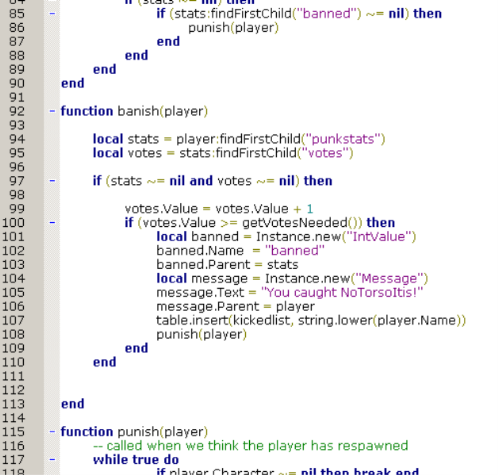Screen dimensions: 498x475
Task: Click the "punkstats" string literal
Action: coord(343,139)
